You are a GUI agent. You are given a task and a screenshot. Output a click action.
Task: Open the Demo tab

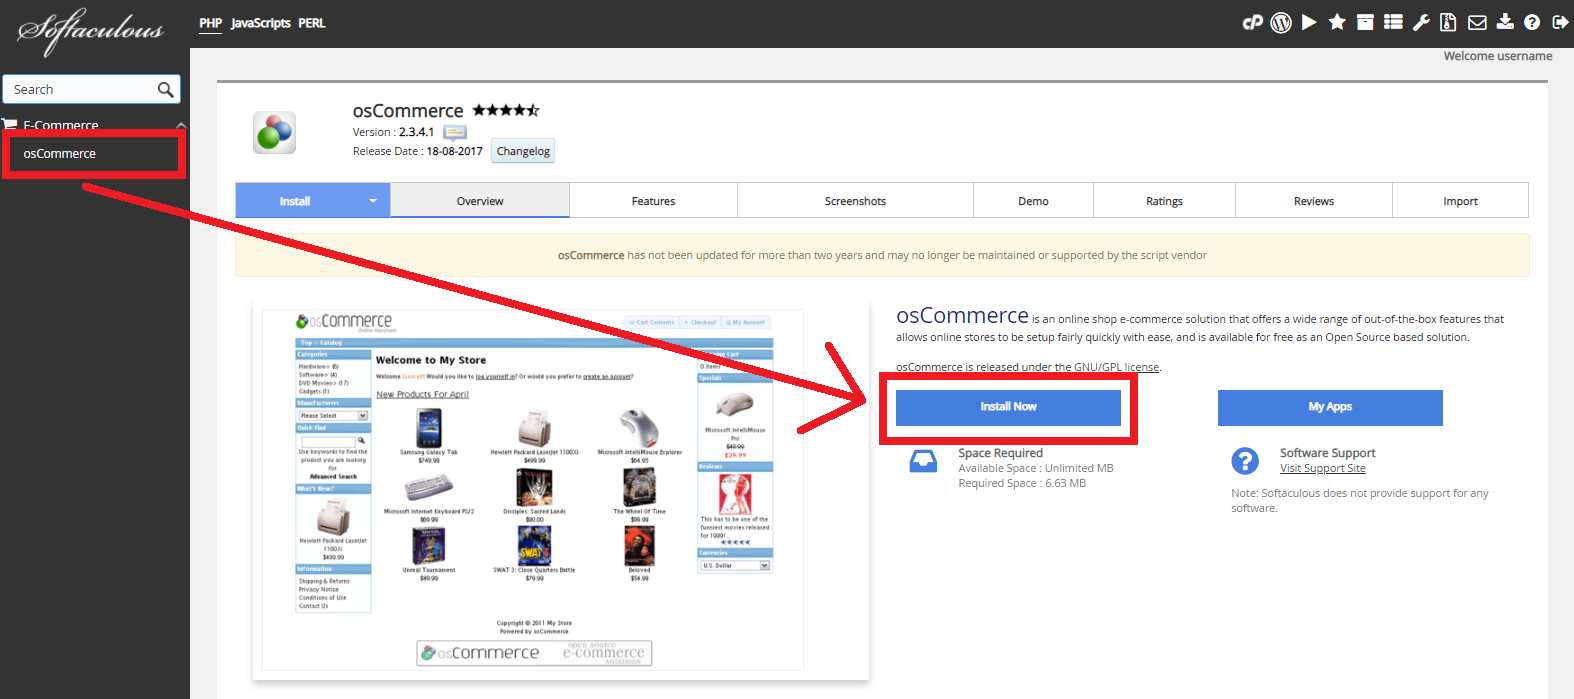click(x=1033, y=201)
